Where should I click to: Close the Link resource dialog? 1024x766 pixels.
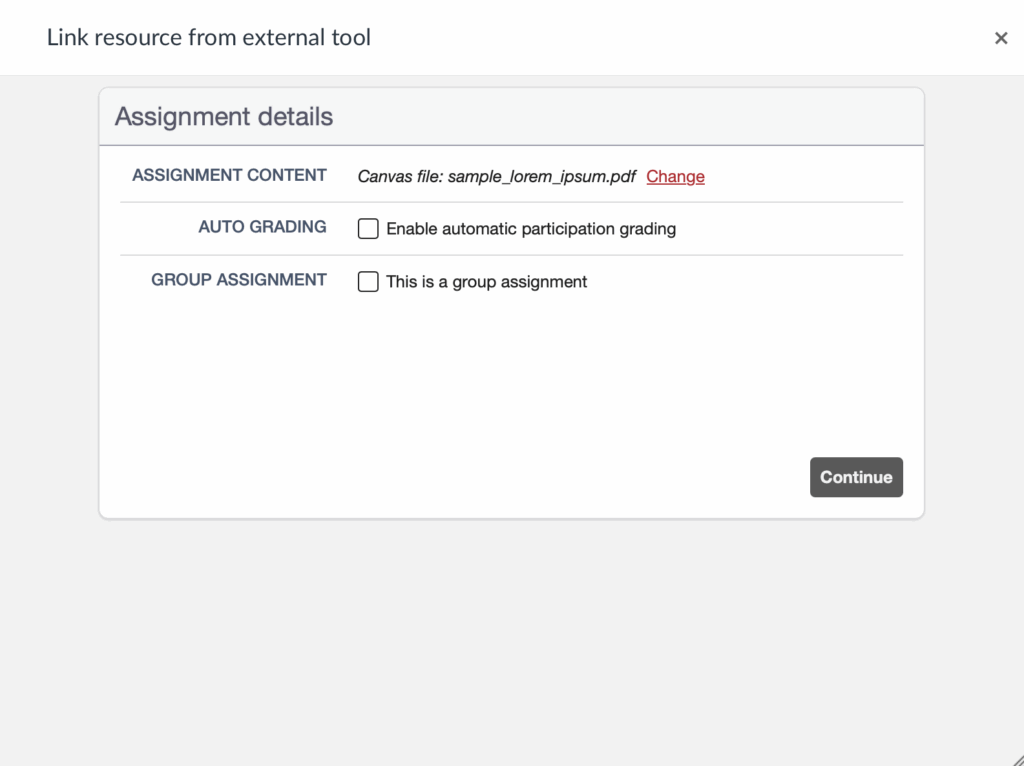[x=1000, y=38]
